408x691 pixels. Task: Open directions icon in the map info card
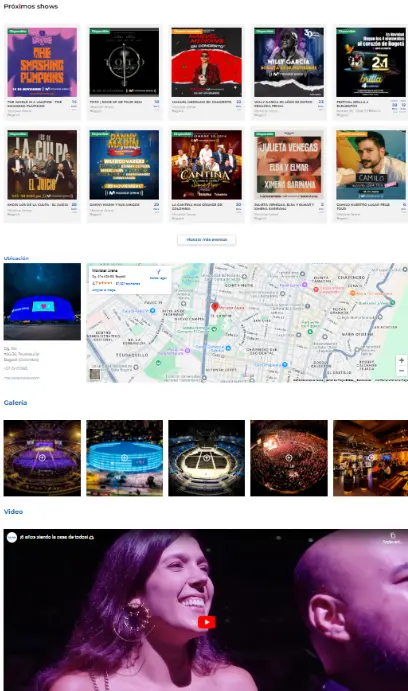[x=158, y=273]
